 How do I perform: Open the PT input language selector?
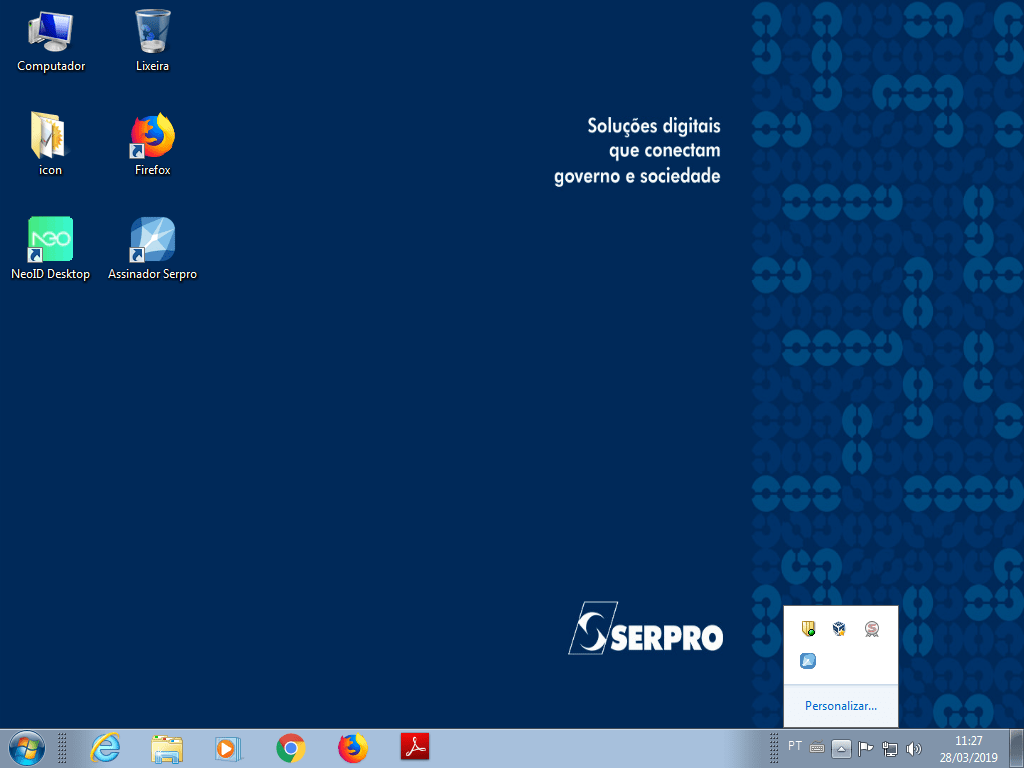coord(795,746)
